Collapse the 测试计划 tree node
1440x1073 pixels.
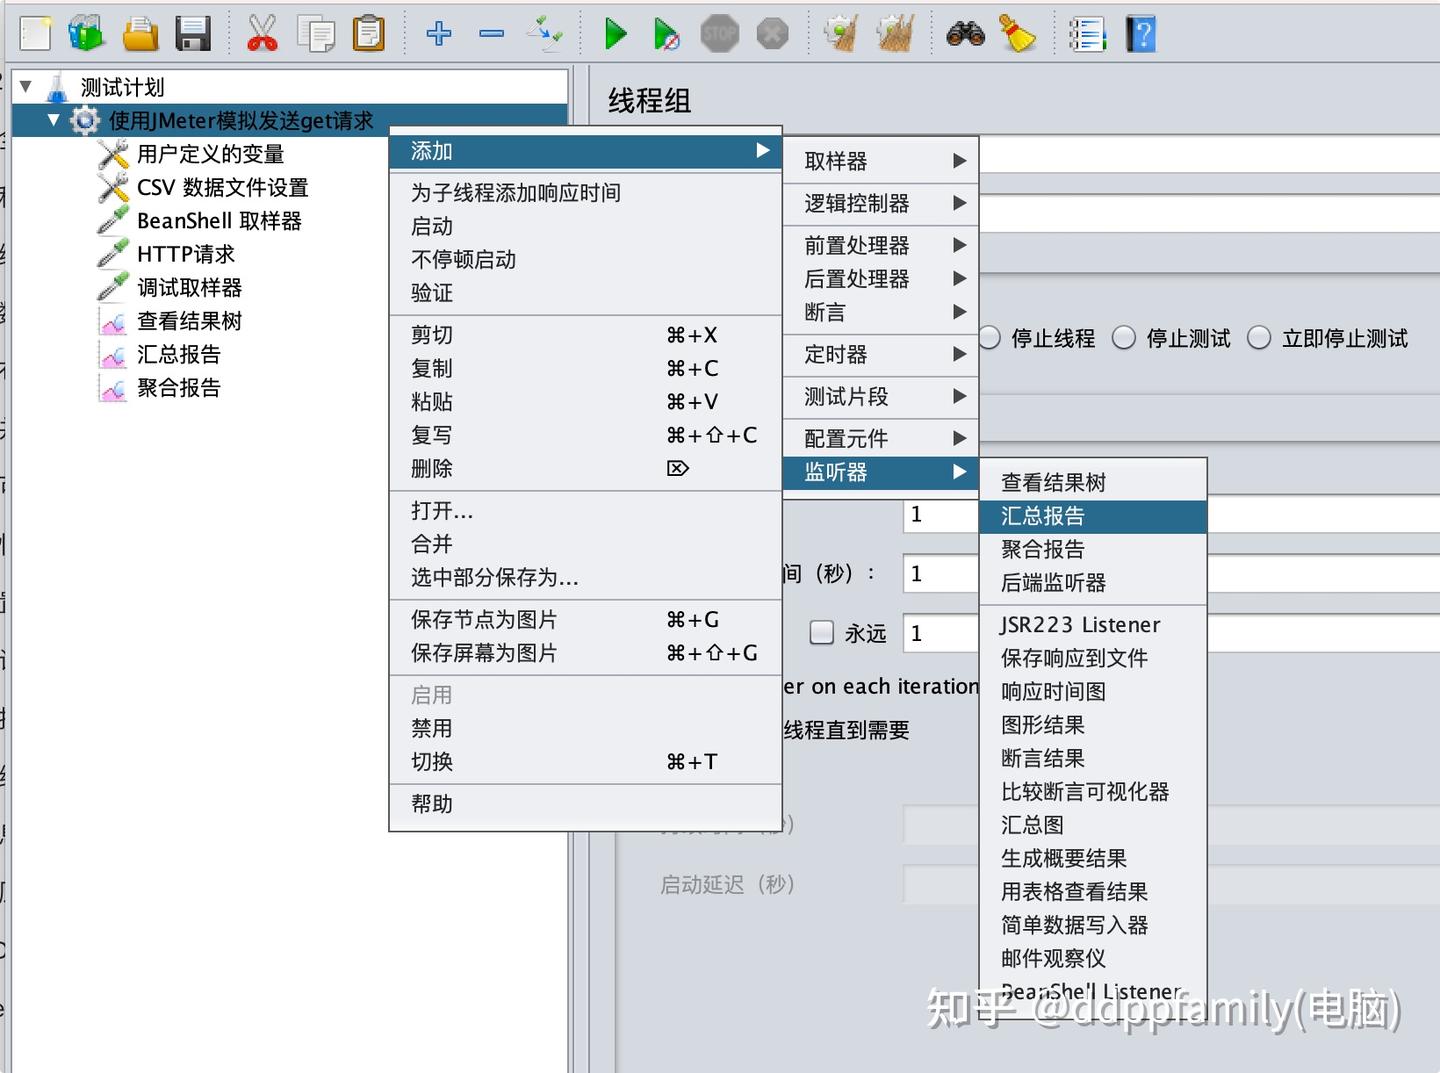[26, 86]
